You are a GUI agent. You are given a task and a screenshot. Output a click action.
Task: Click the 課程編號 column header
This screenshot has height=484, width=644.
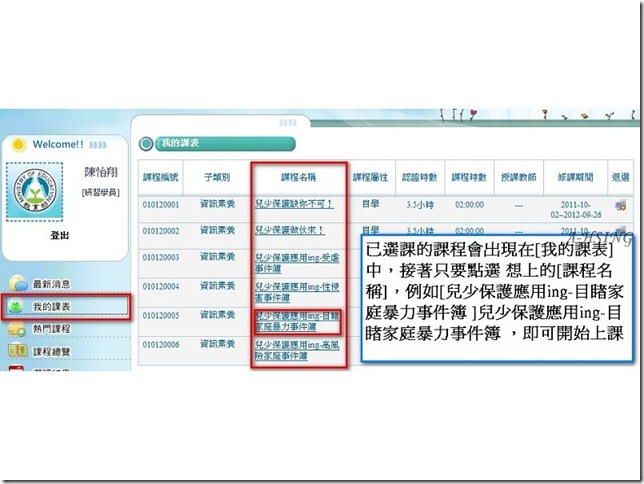click(x=161, y=177)
